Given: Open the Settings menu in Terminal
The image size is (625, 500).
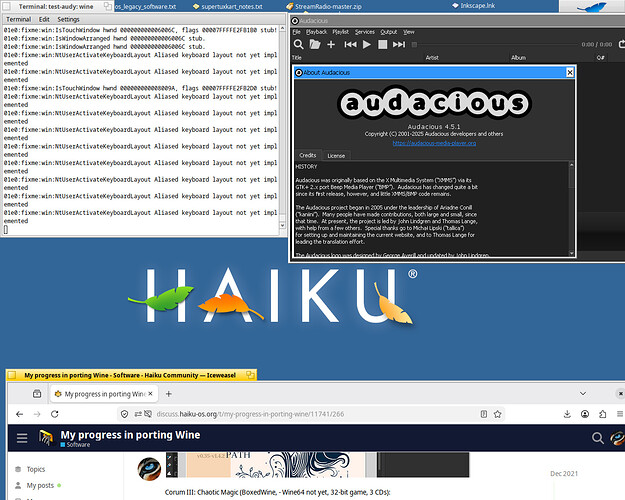Looking at the screenshot, I should pyautogui.click(x=68, y=19).
